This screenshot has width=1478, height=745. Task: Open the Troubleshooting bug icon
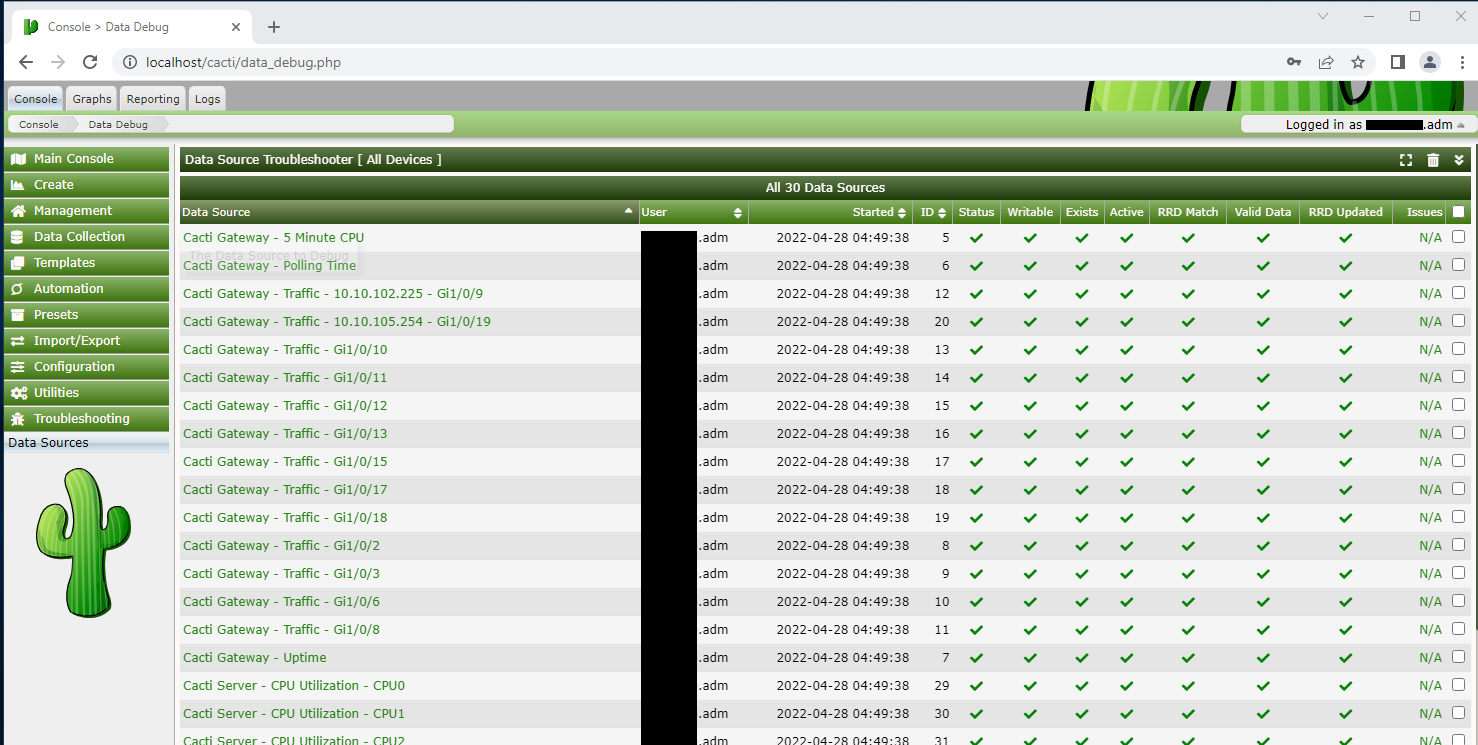coord(18,419)
